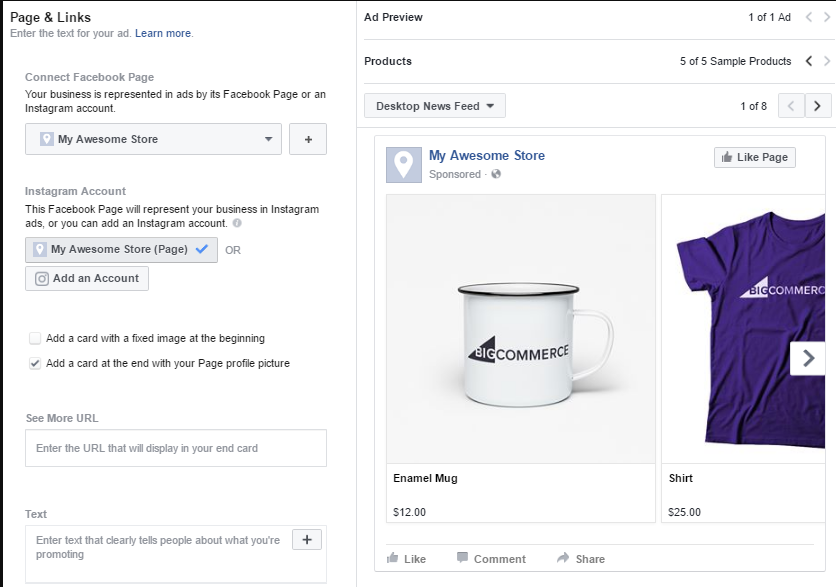Click the plus icon in the Text field
Screen dimensions: 836x587
[306, 540]
